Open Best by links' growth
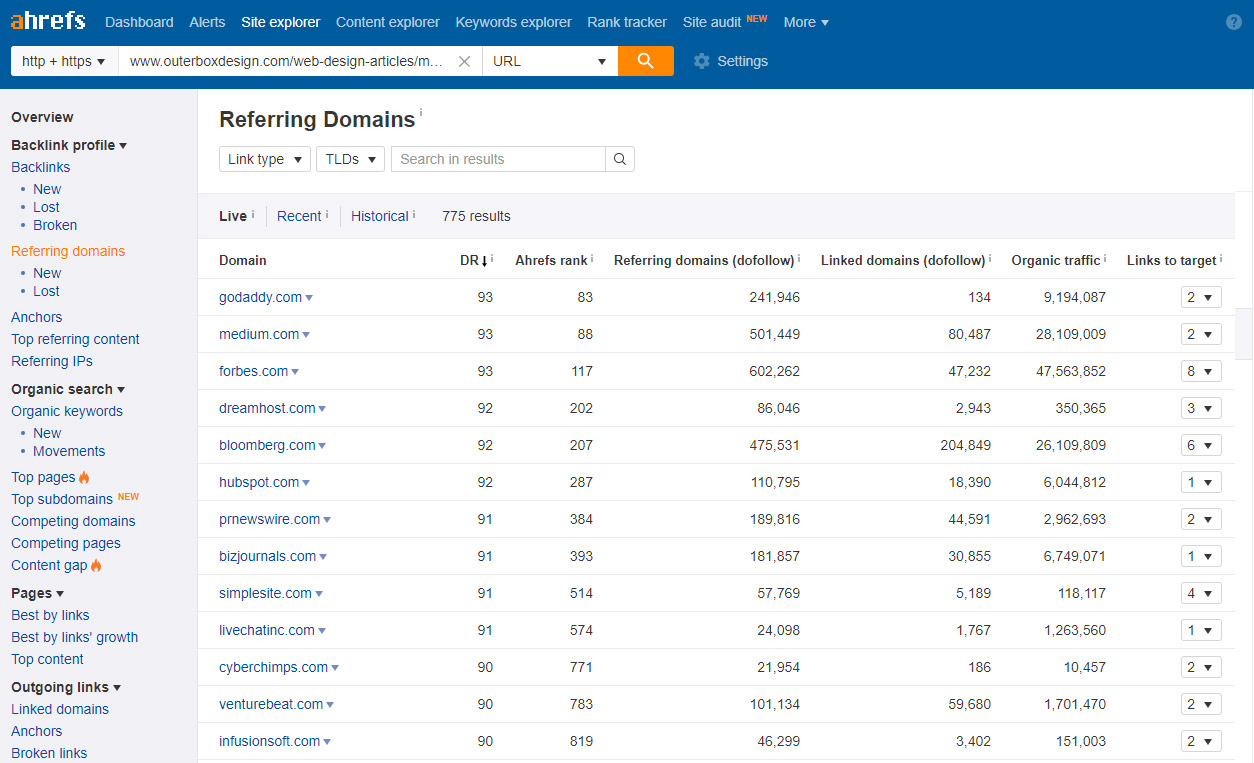This screenshot has width=1254, height=763. pyautogui.click(x=75, y=637)
